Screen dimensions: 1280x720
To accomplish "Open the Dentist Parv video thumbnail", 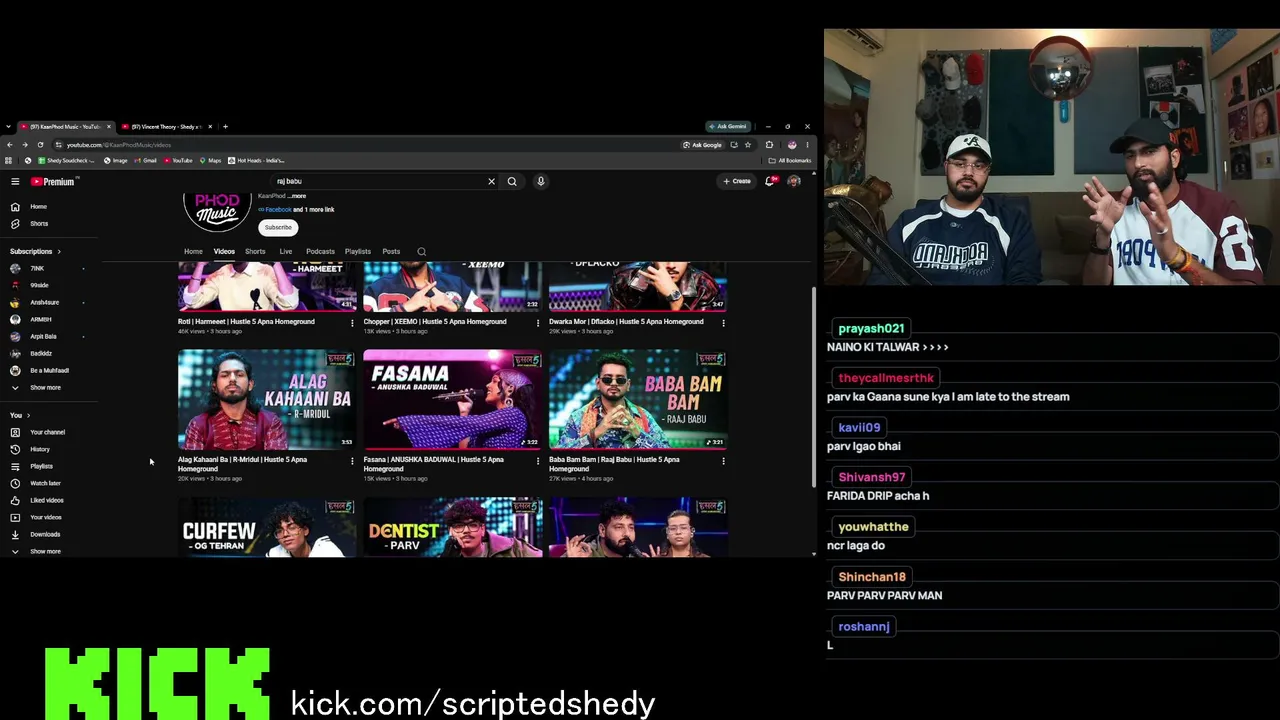I will tap(453, 527).
